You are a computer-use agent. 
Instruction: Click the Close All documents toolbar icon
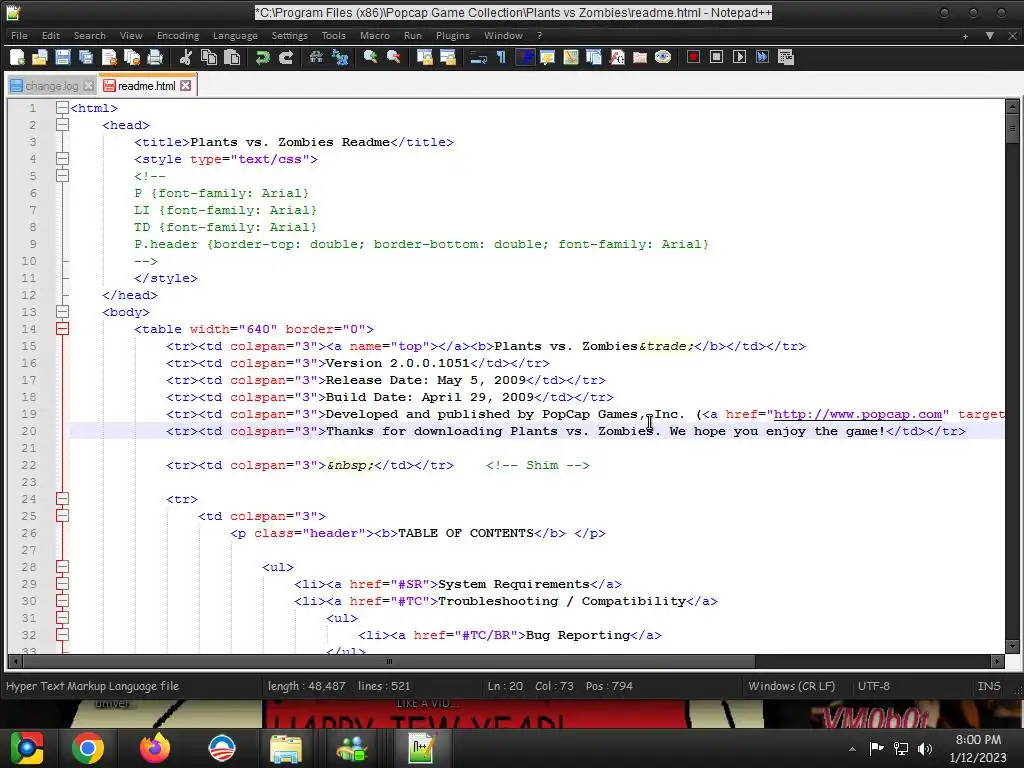[132, 57]
